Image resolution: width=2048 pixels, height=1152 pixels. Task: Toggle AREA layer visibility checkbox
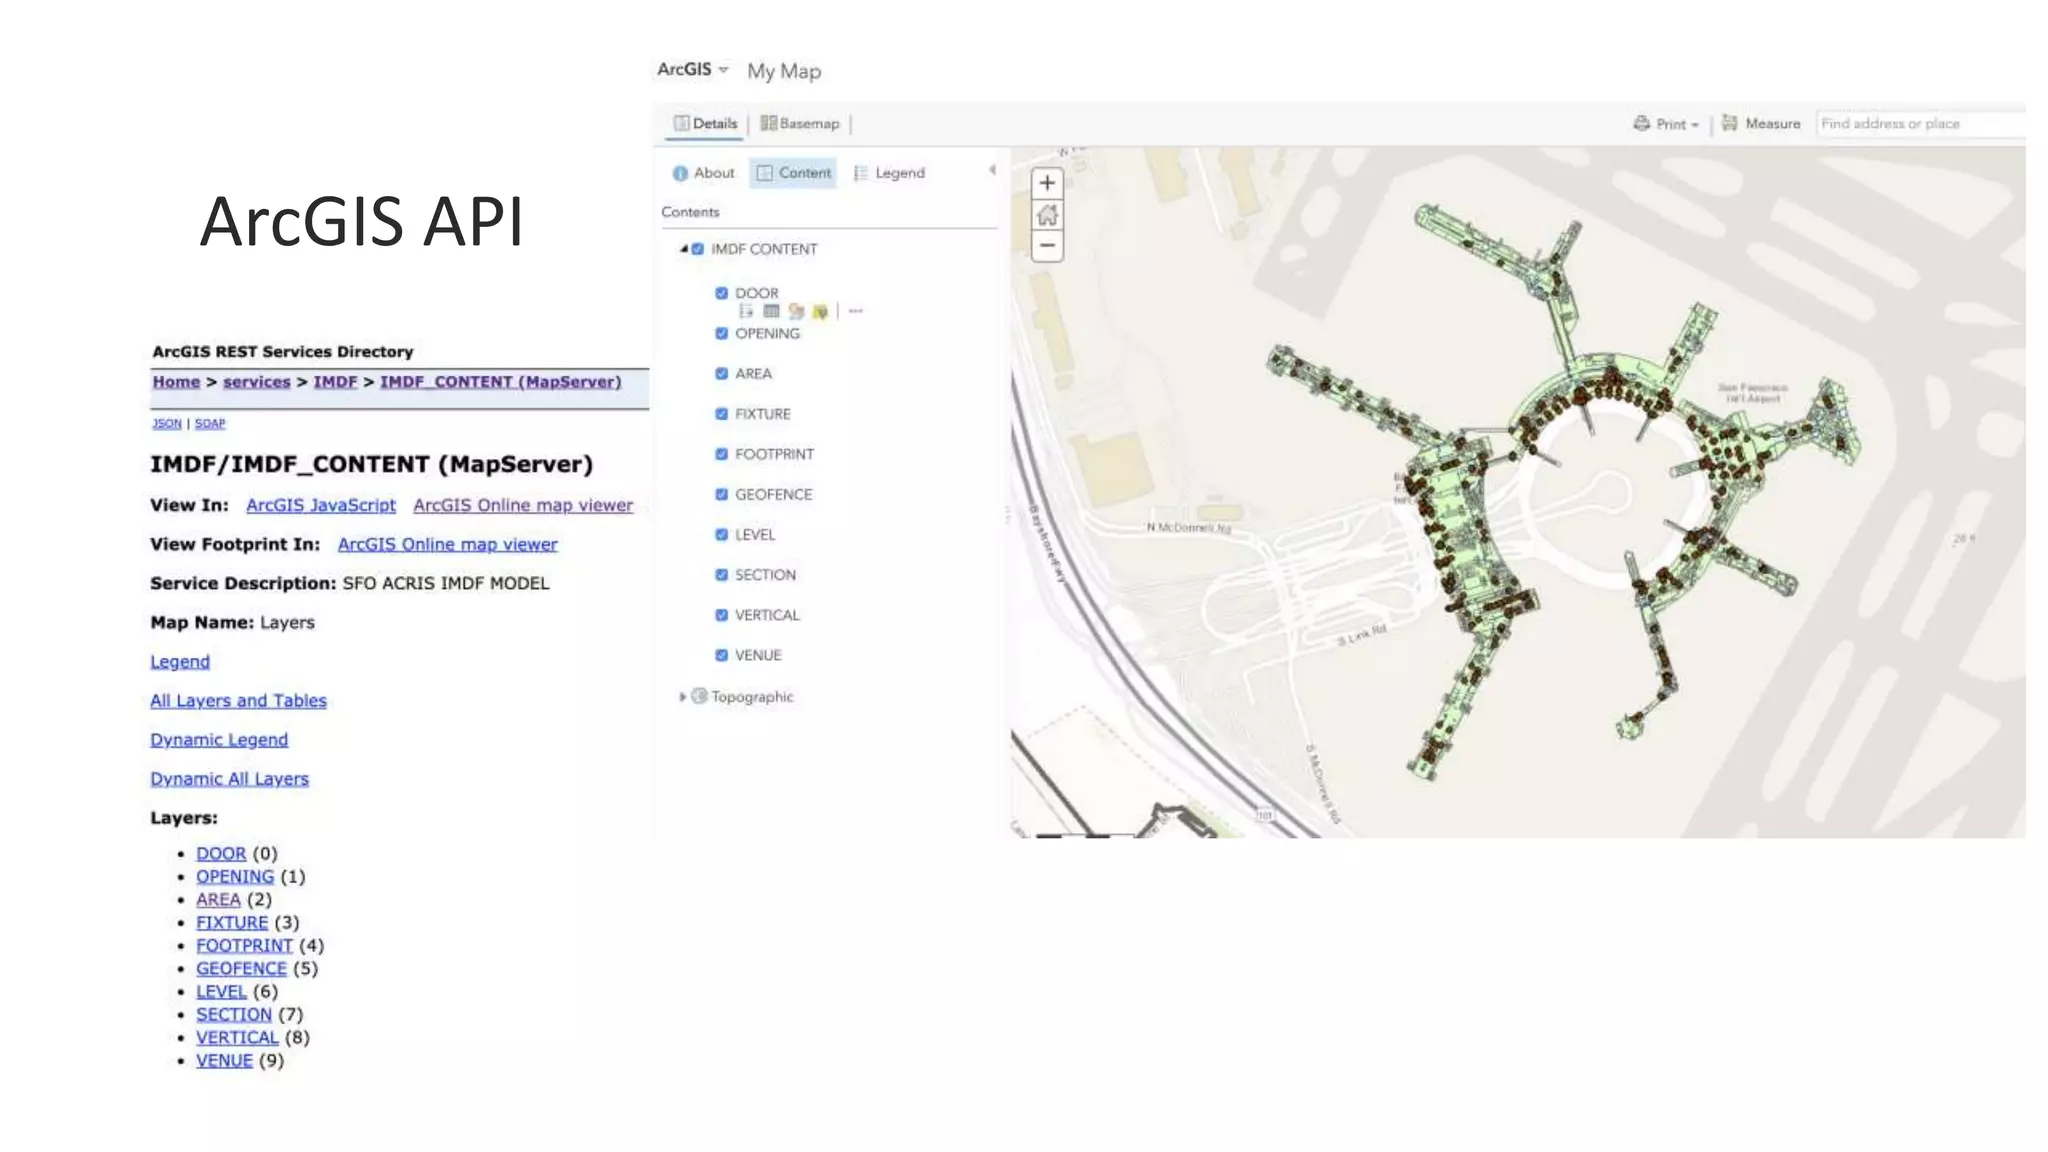(721, 373)
